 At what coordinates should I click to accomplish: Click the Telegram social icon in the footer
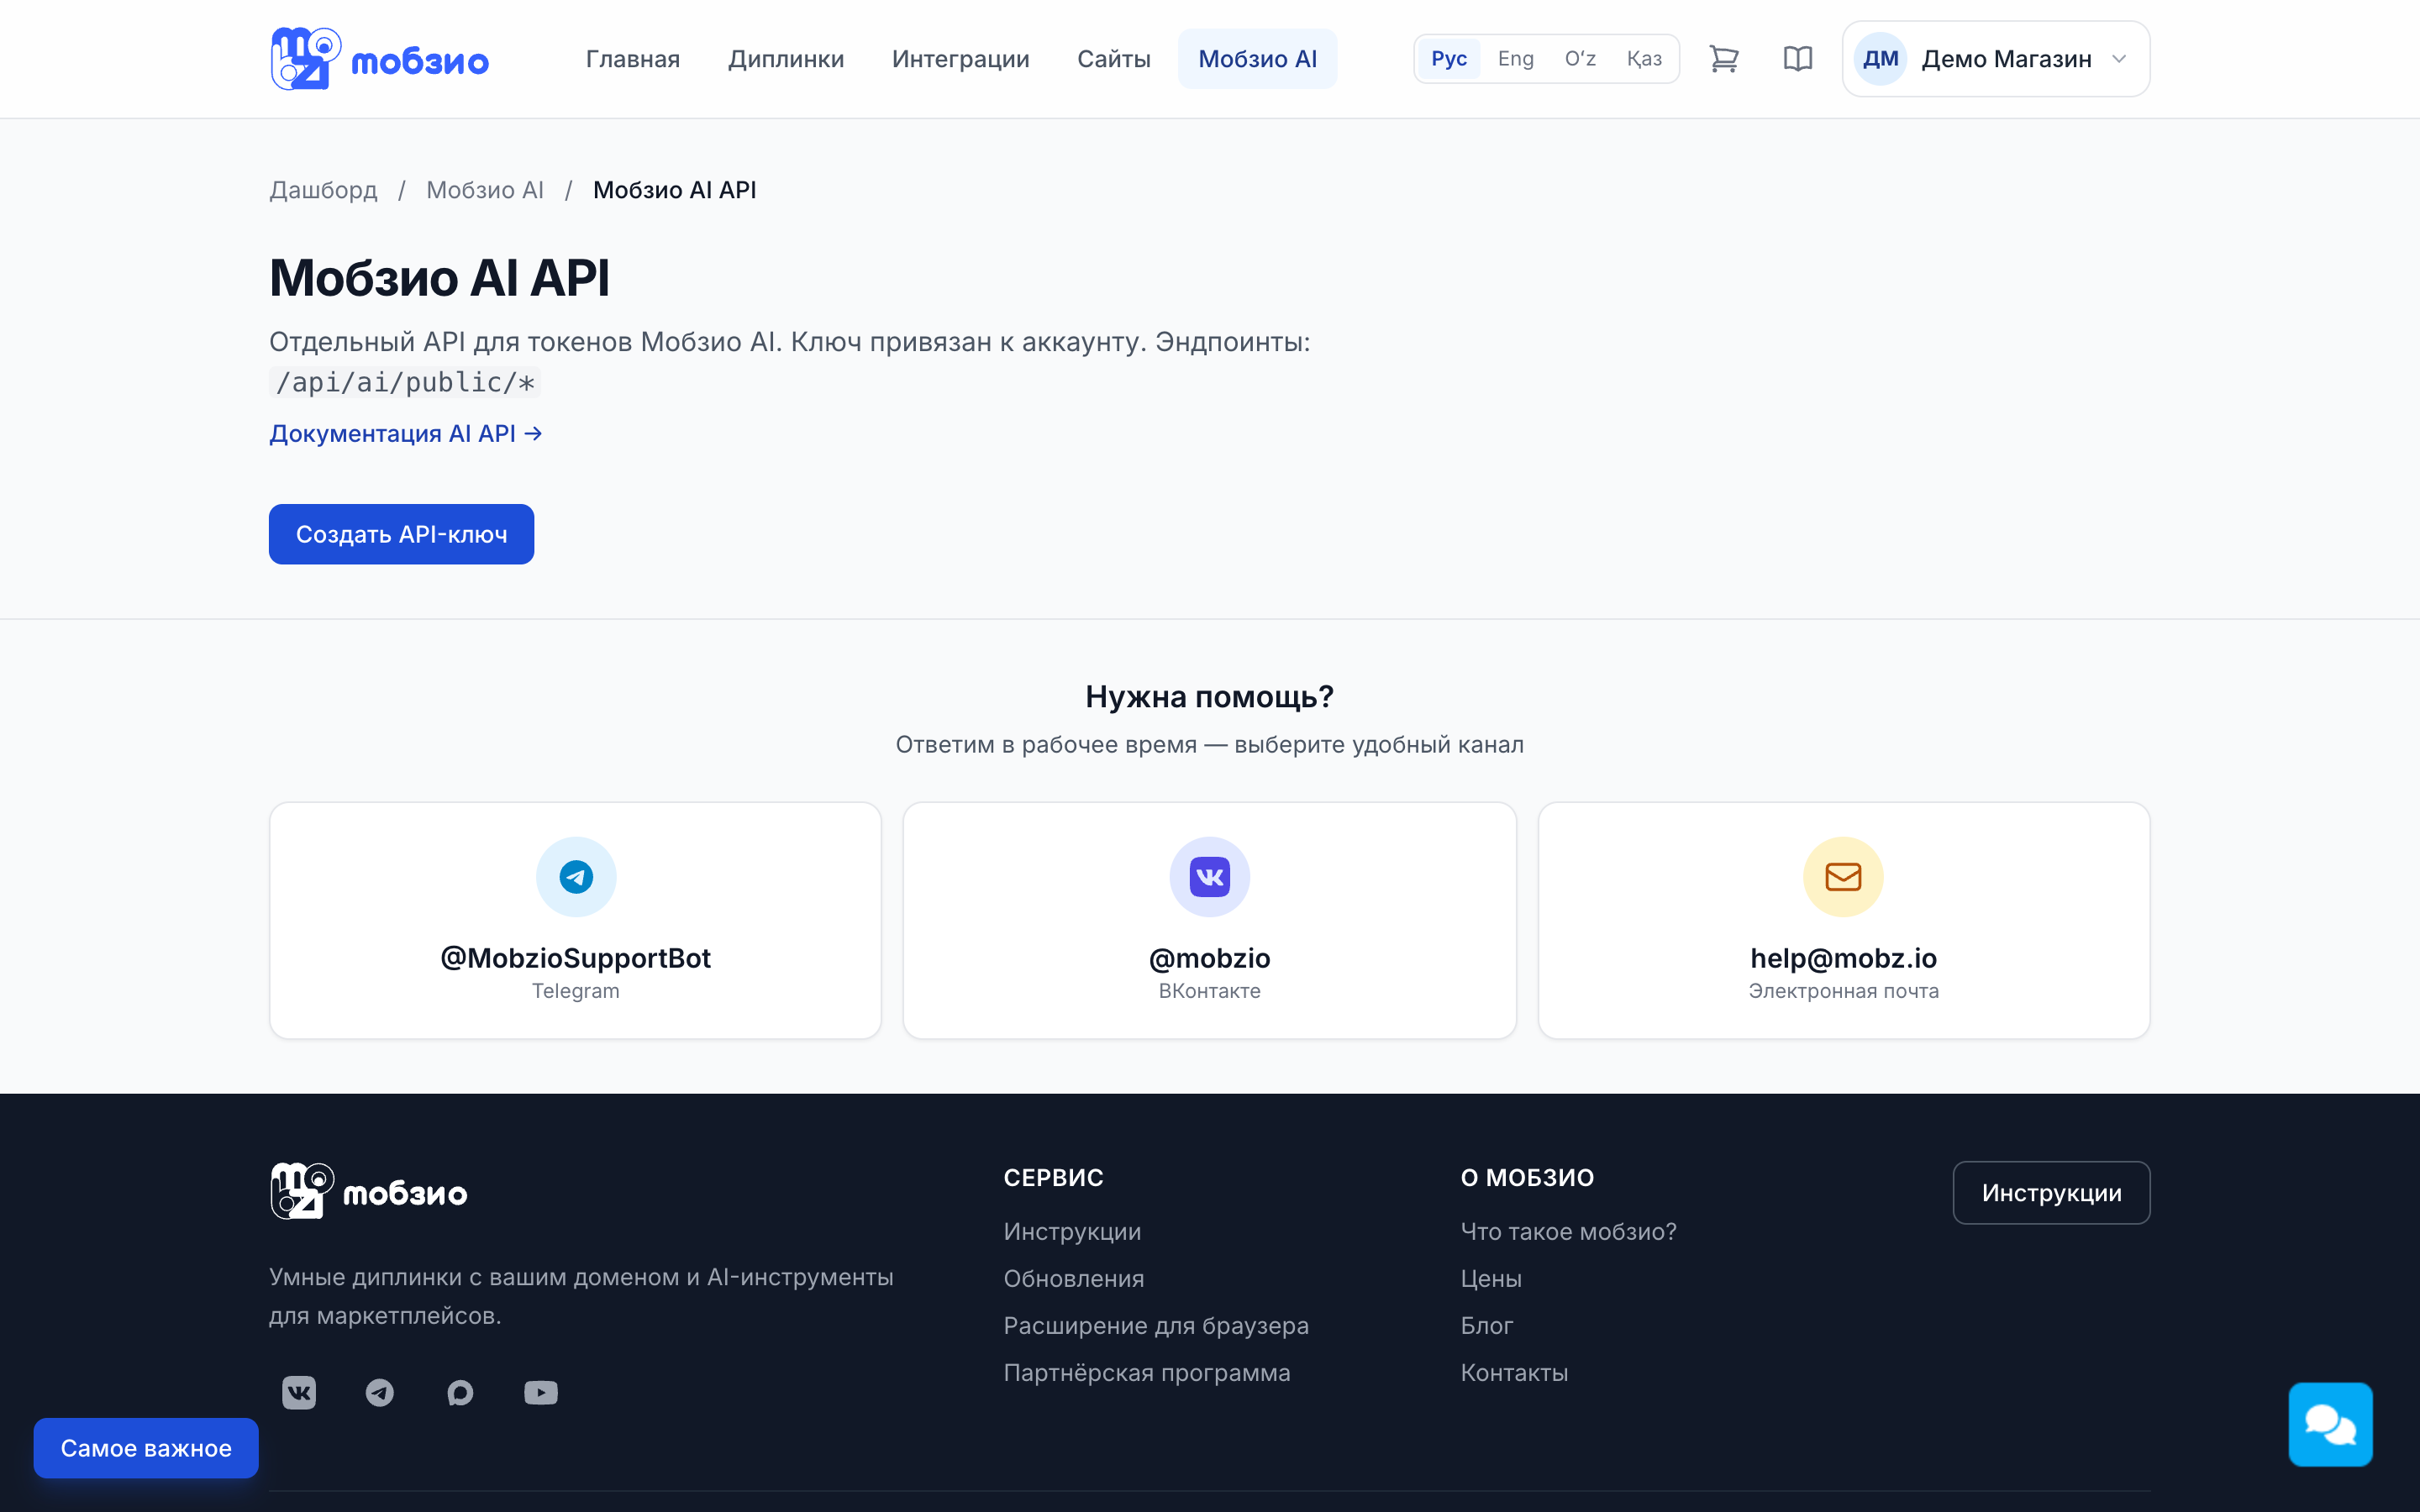(x=380, y=1392)
